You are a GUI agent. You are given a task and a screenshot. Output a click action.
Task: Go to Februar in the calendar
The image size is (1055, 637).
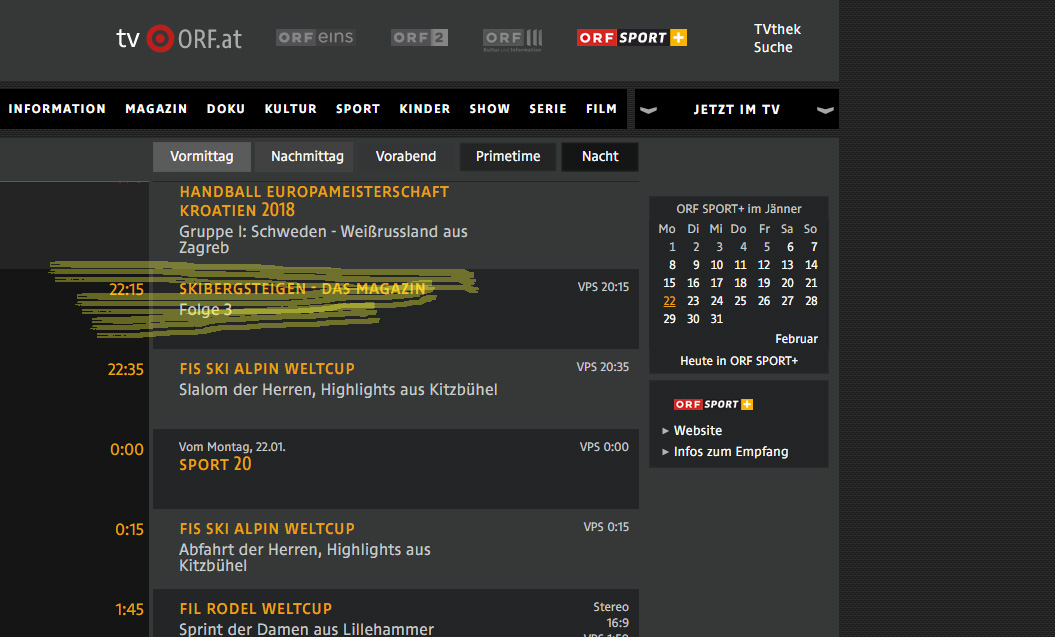[797, 339]
